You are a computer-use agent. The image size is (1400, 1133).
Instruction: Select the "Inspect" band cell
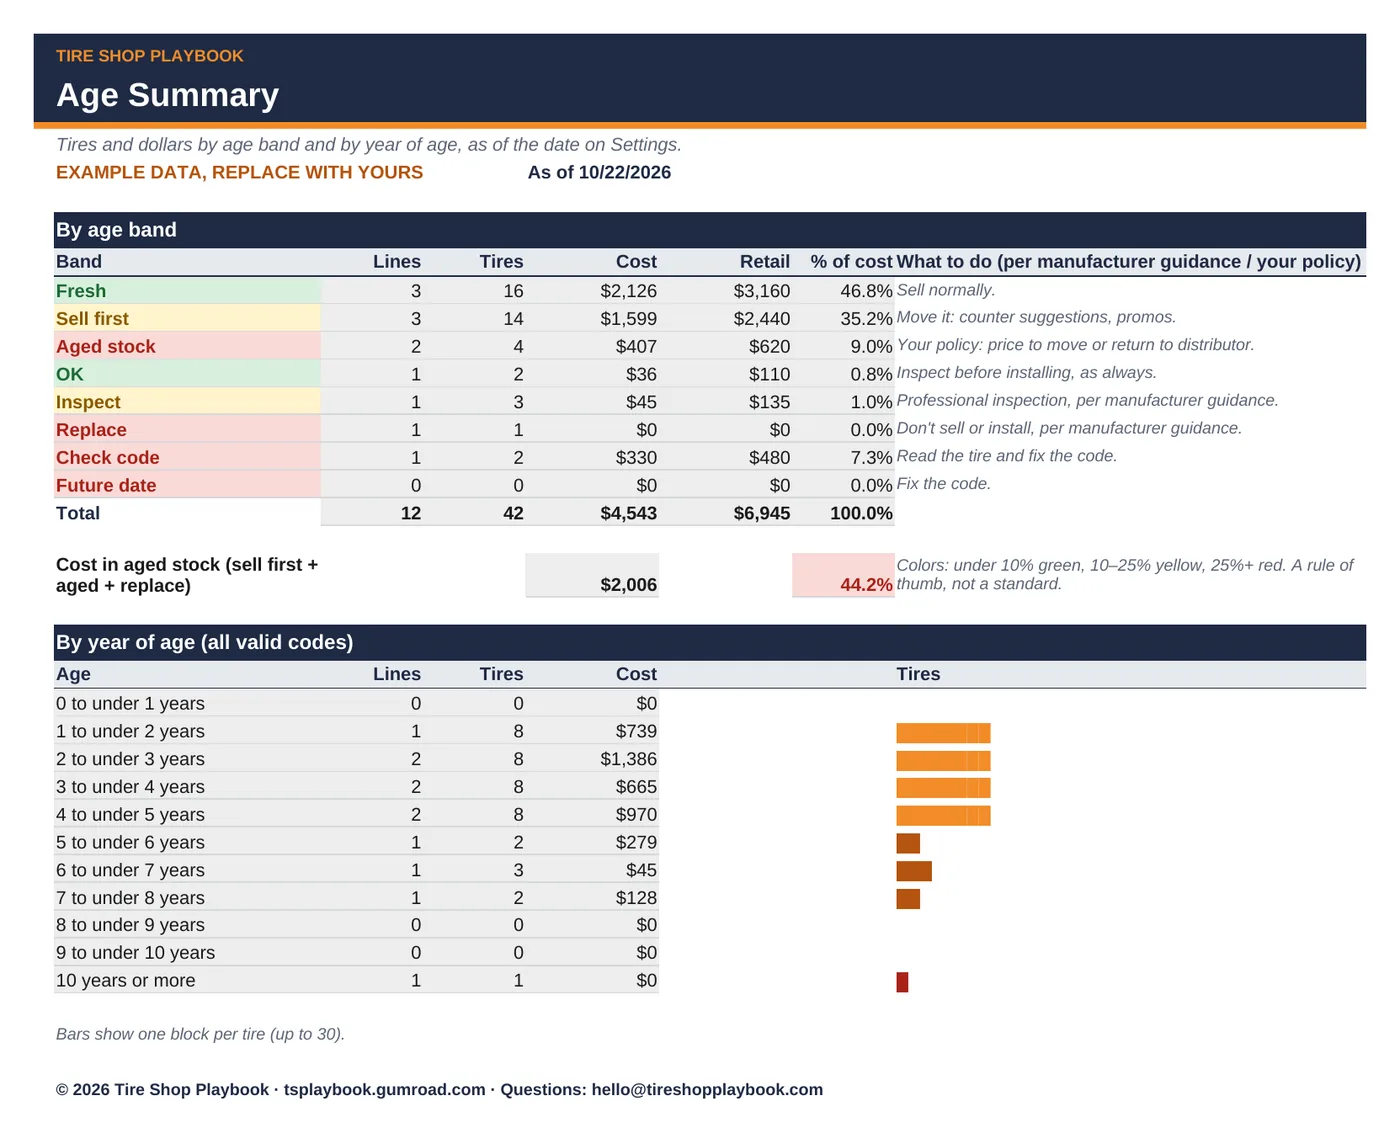point(188,402)
